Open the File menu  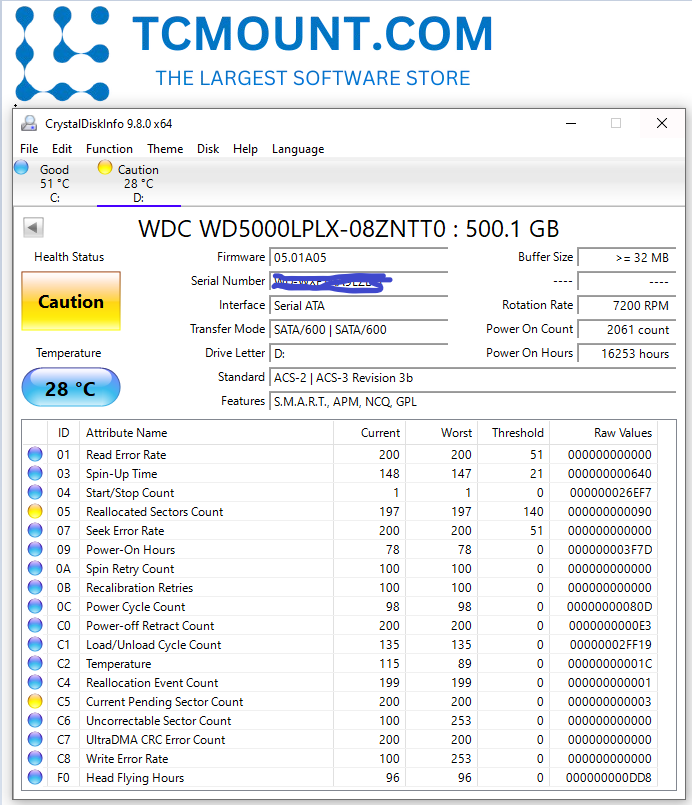29,149
